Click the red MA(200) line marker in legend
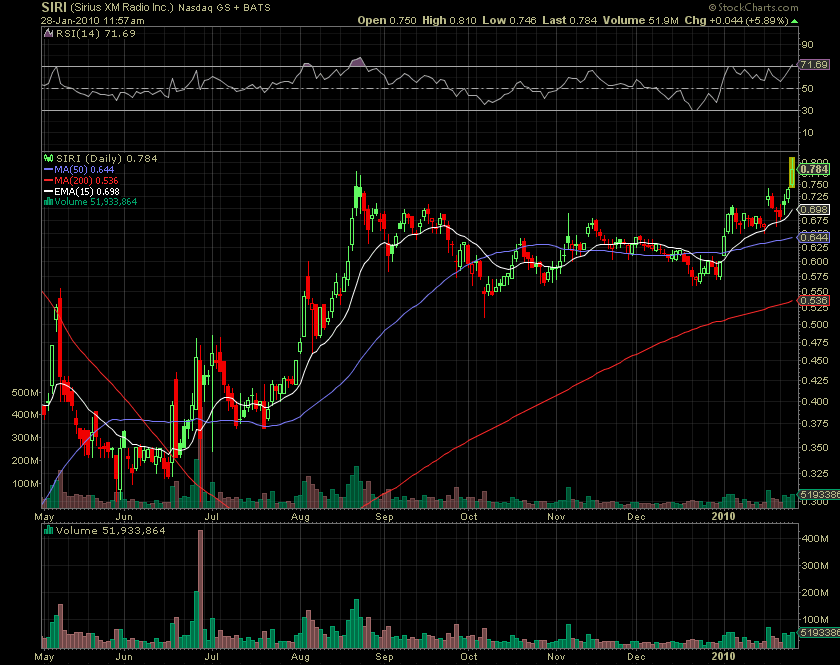Viewport: 840px width, 667px height. point(48,181)
